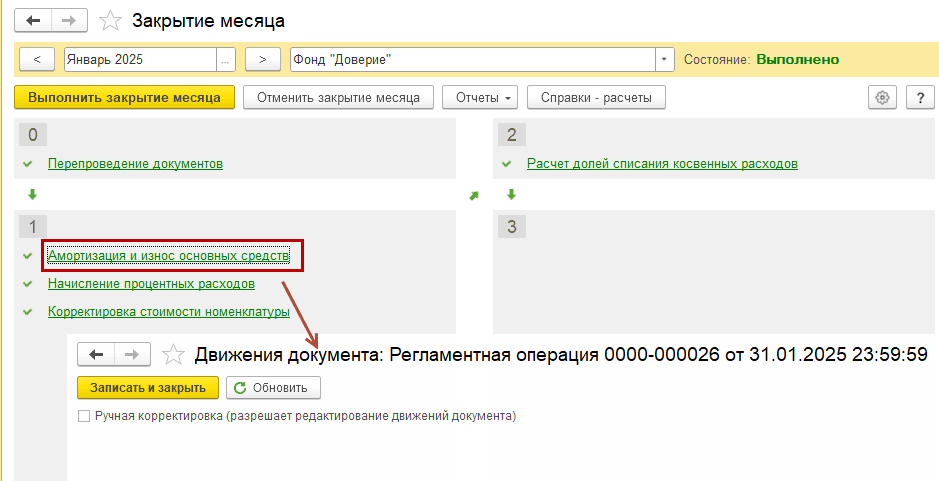Viewport: 939px width, 481px height.
Task: Switch to previous month with < button
Action: [37, 59]
